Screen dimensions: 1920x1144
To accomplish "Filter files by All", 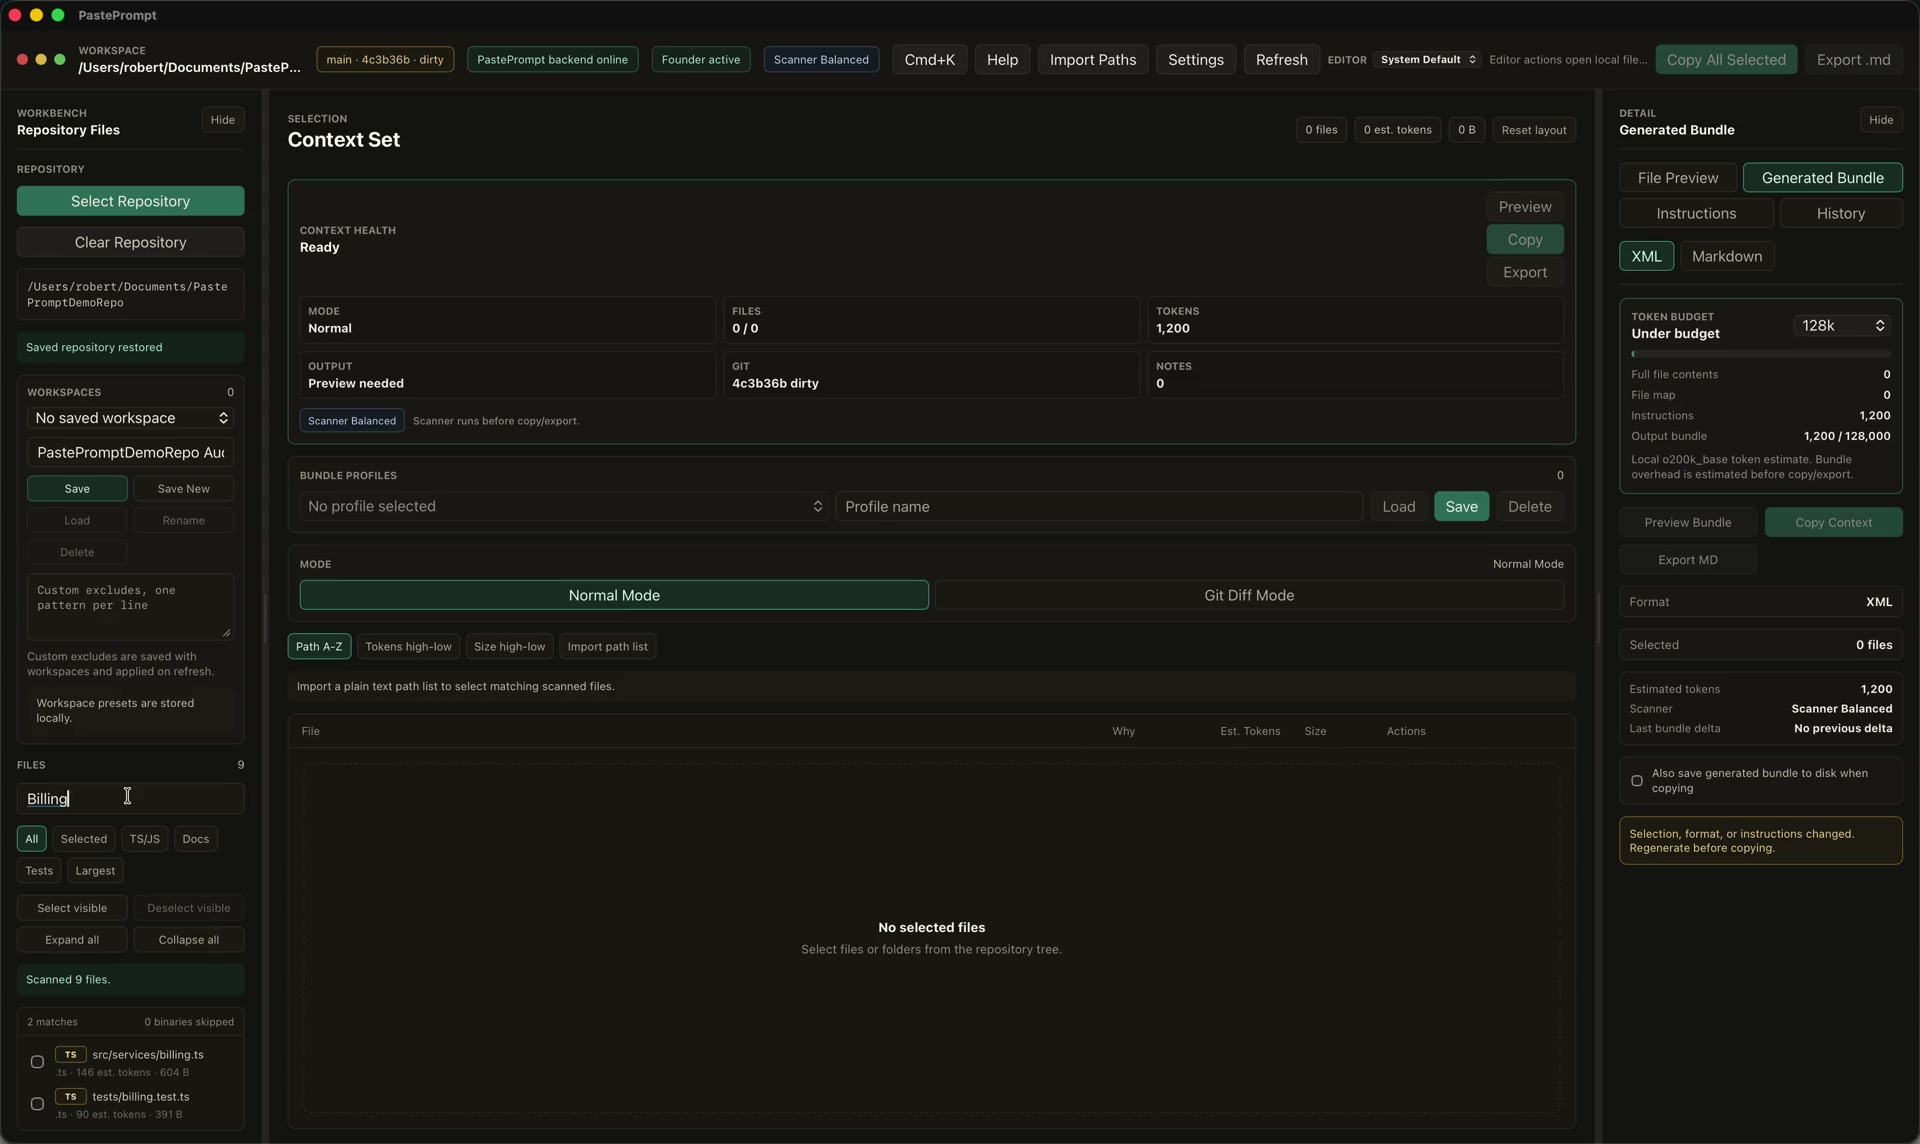I will coord(32,839).
